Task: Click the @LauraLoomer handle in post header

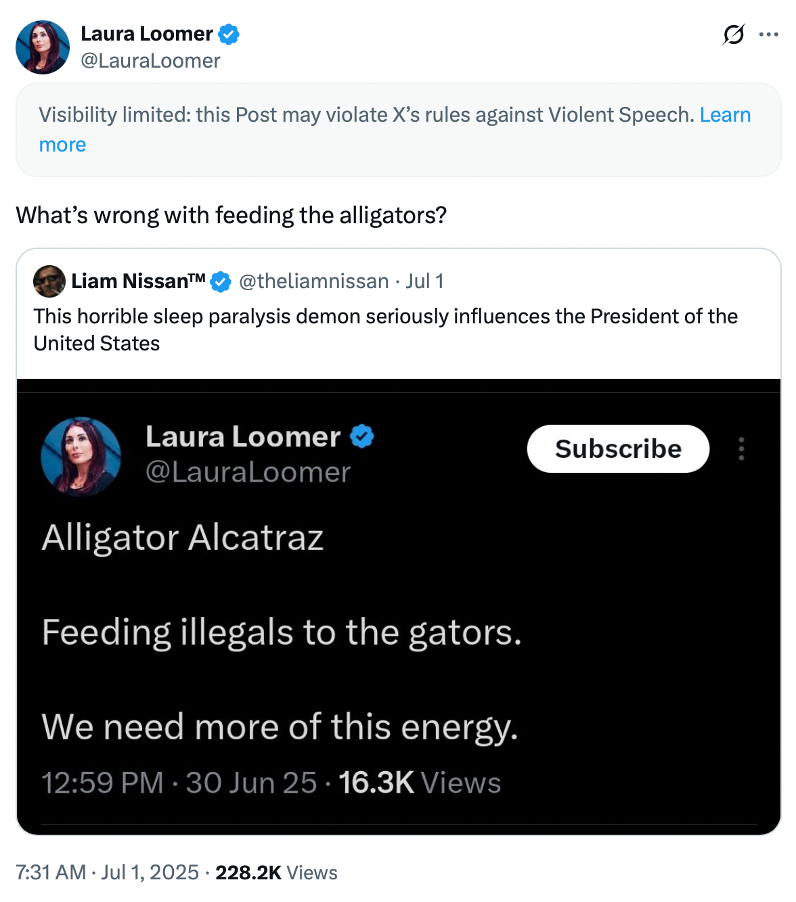Action: (150, 61)
